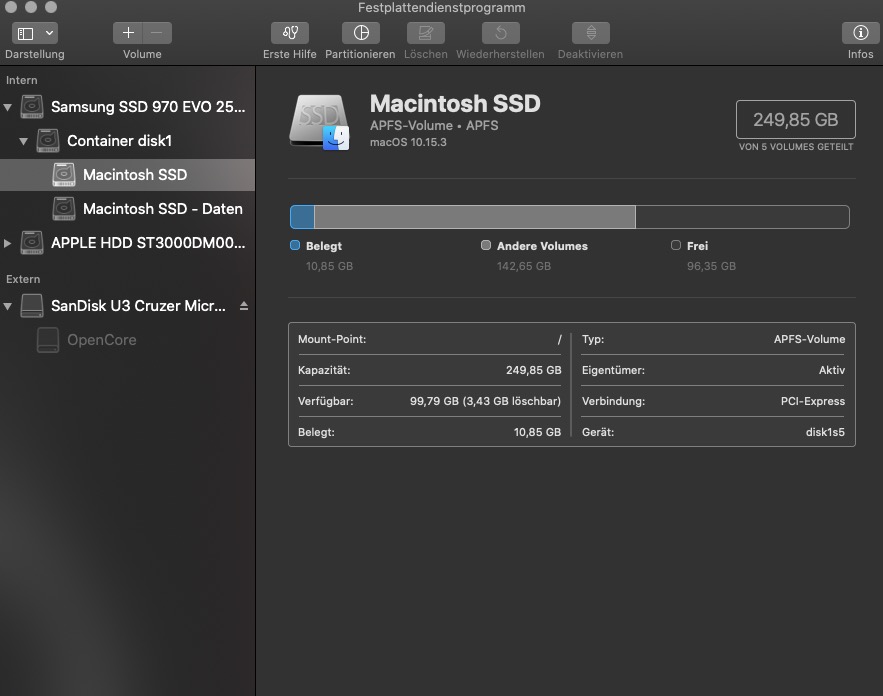Click the Gerät value disk1s5
The image size is (883, 696).
click(825, 432)
